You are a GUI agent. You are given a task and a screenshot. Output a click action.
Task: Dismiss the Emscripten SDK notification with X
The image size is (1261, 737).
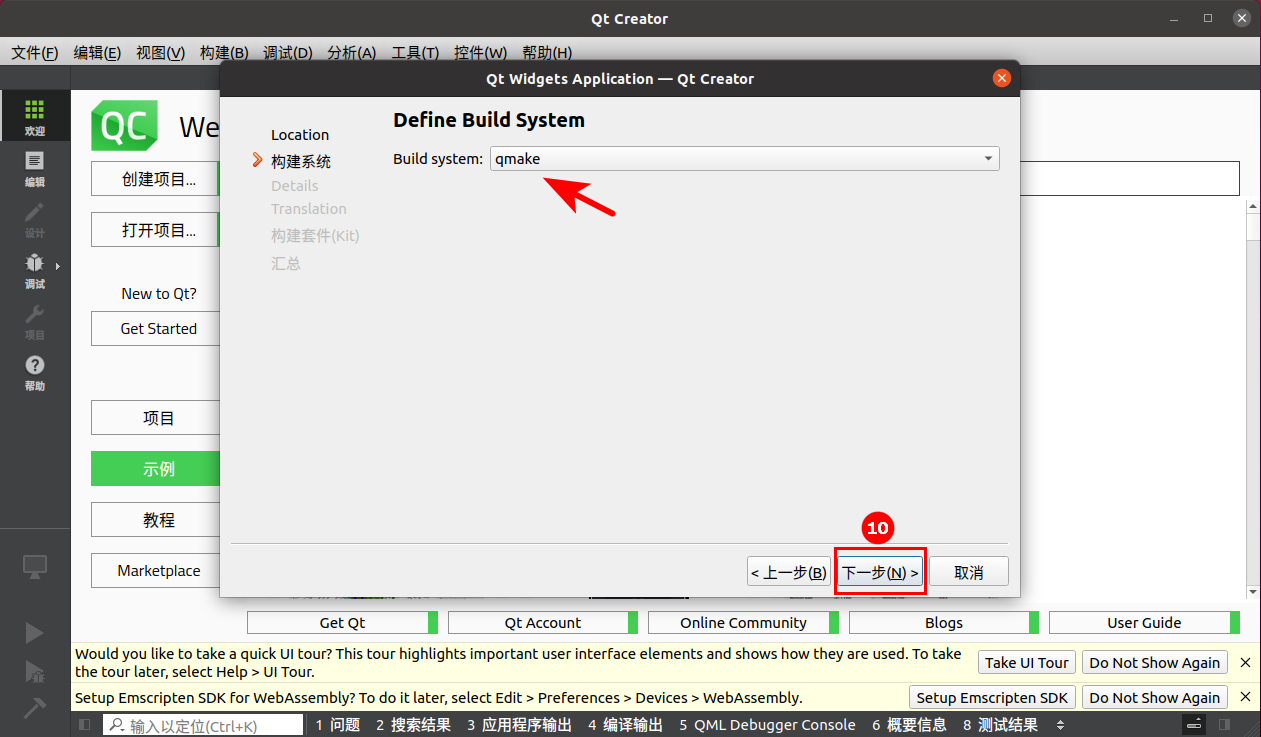[x=1245, y=697]
